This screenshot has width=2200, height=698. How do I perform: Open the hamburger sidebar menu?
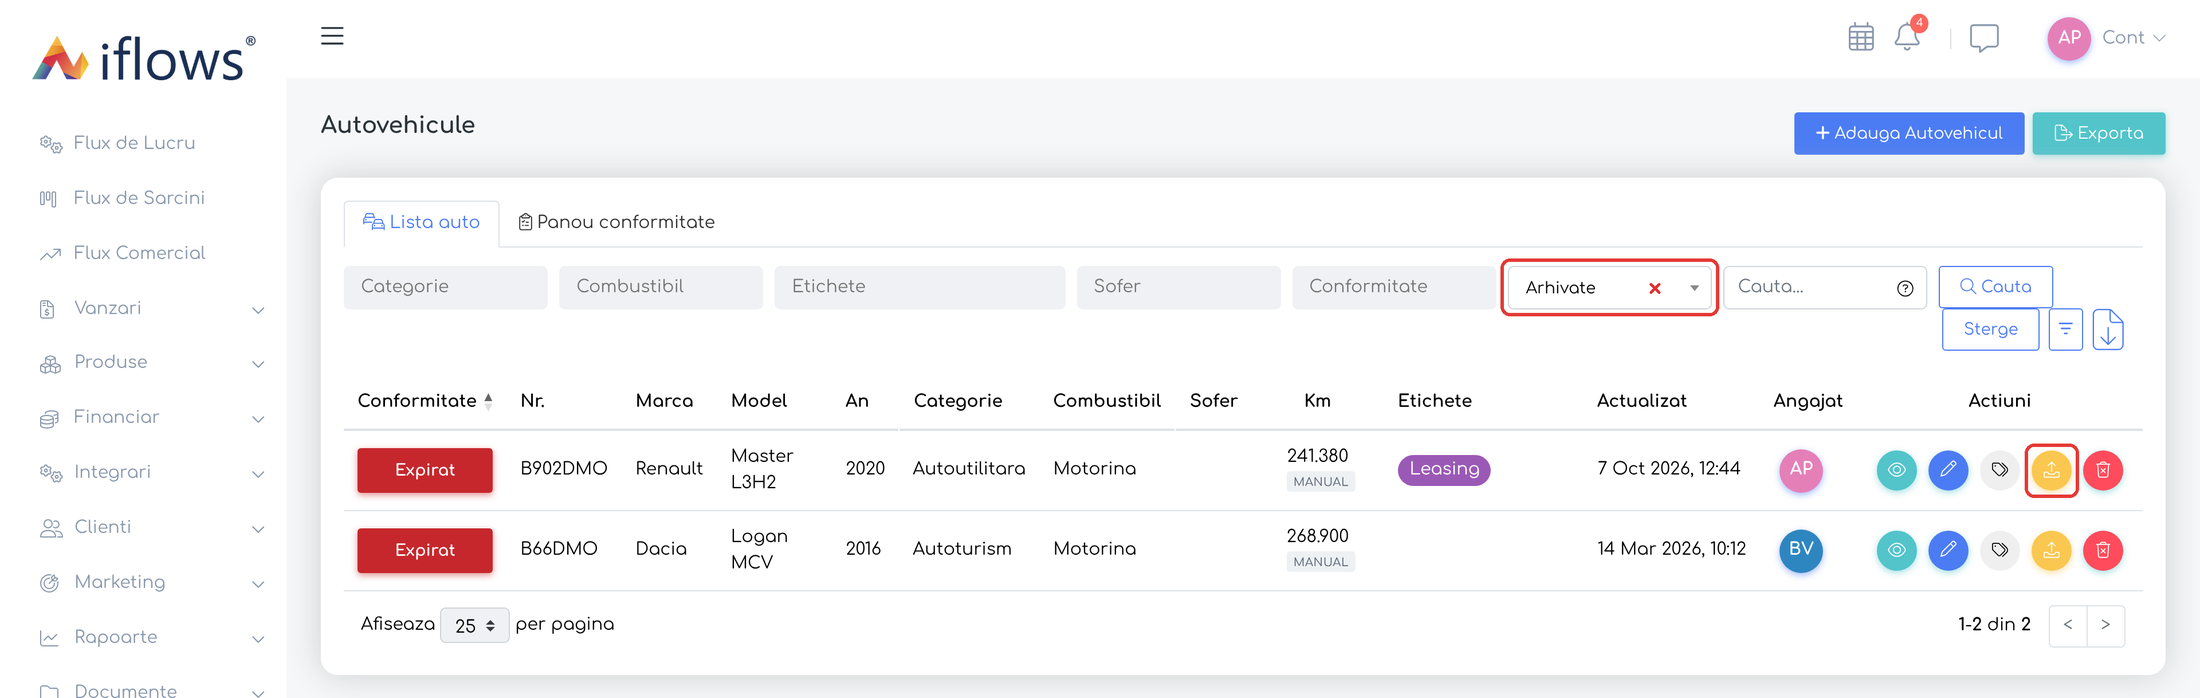332,36
